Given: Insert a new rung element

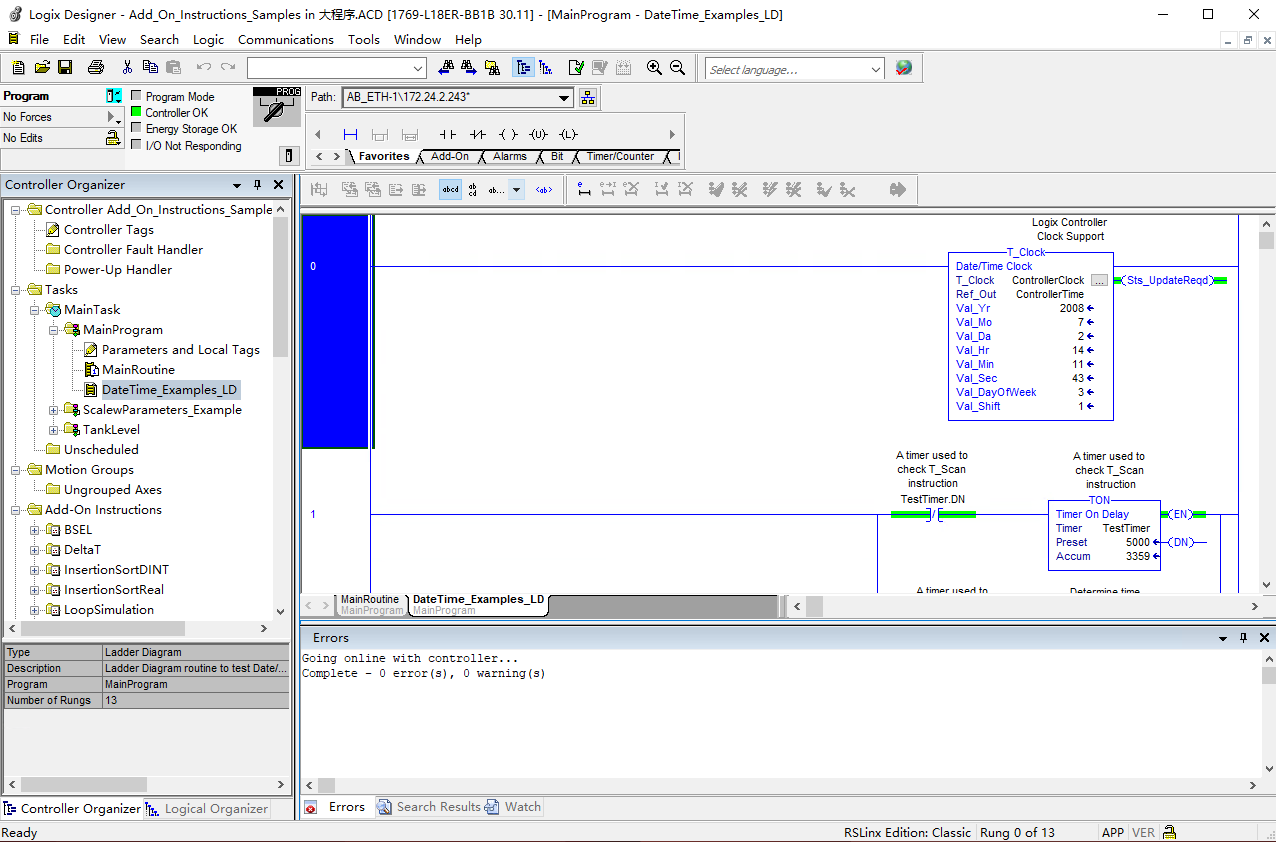Looking at the screenshot, I should [x=350, y=134].
